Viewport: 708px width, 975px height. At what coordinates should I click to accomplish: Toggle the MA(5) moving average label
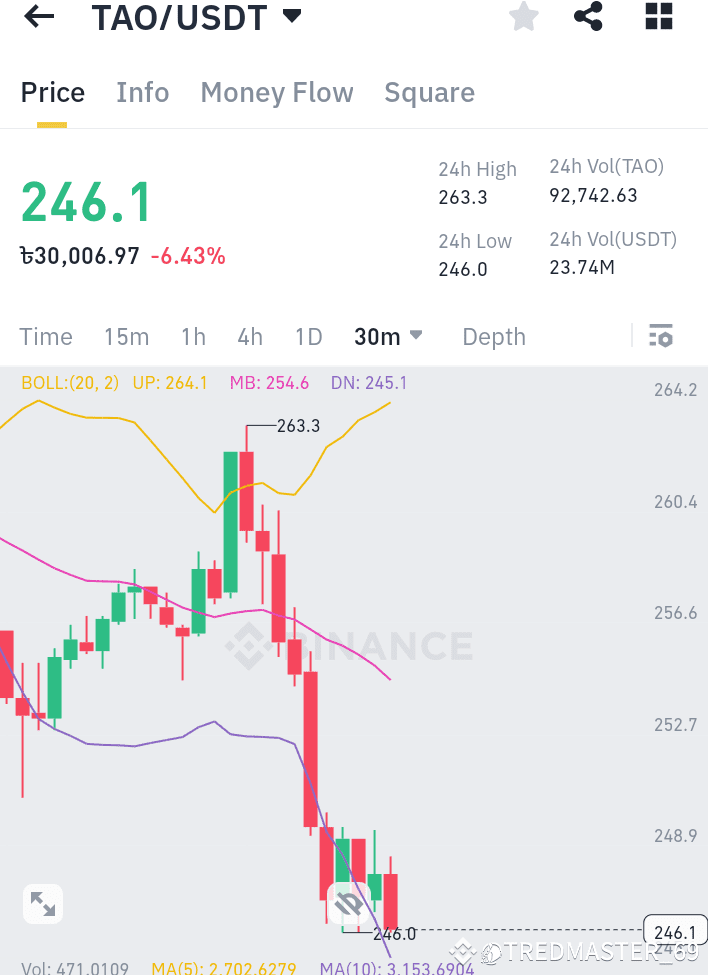click(x=224, y=967)
